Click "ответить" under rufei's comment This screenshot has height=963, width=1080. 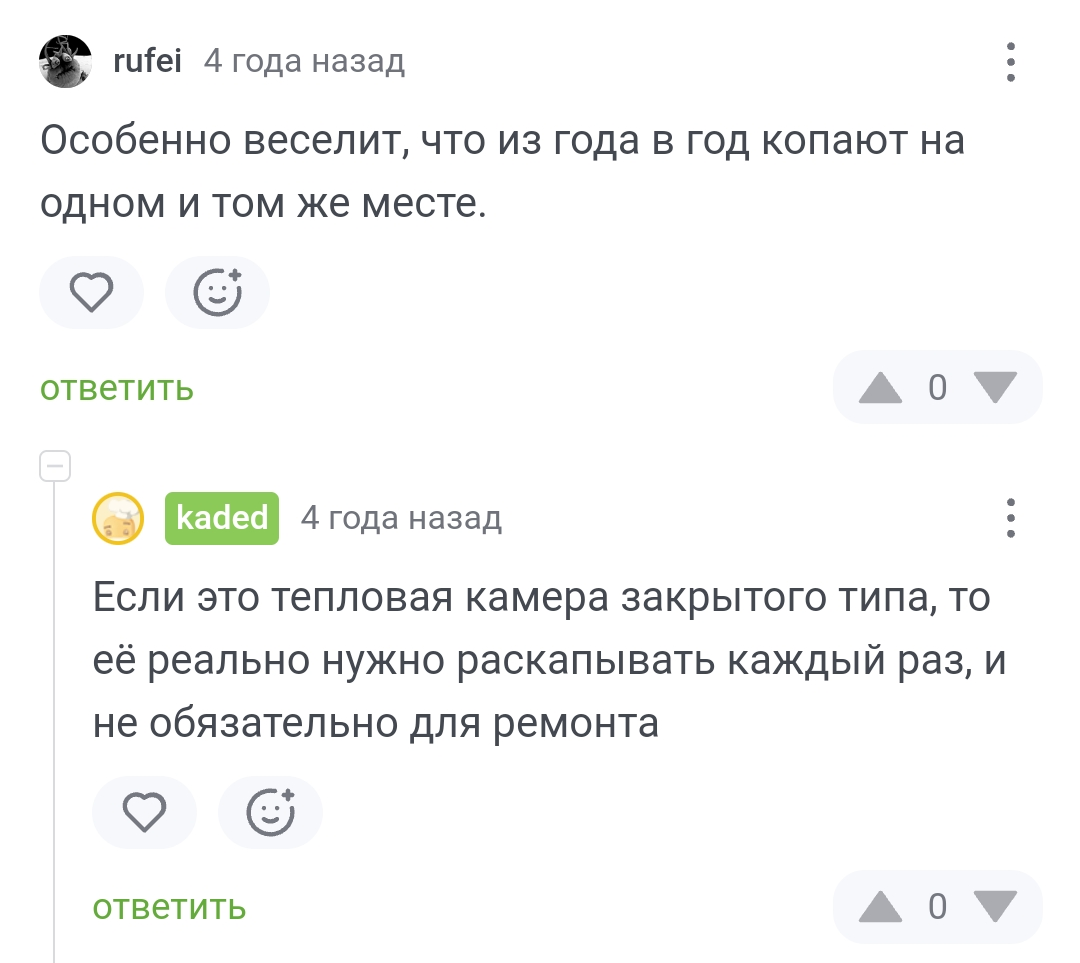117,388
